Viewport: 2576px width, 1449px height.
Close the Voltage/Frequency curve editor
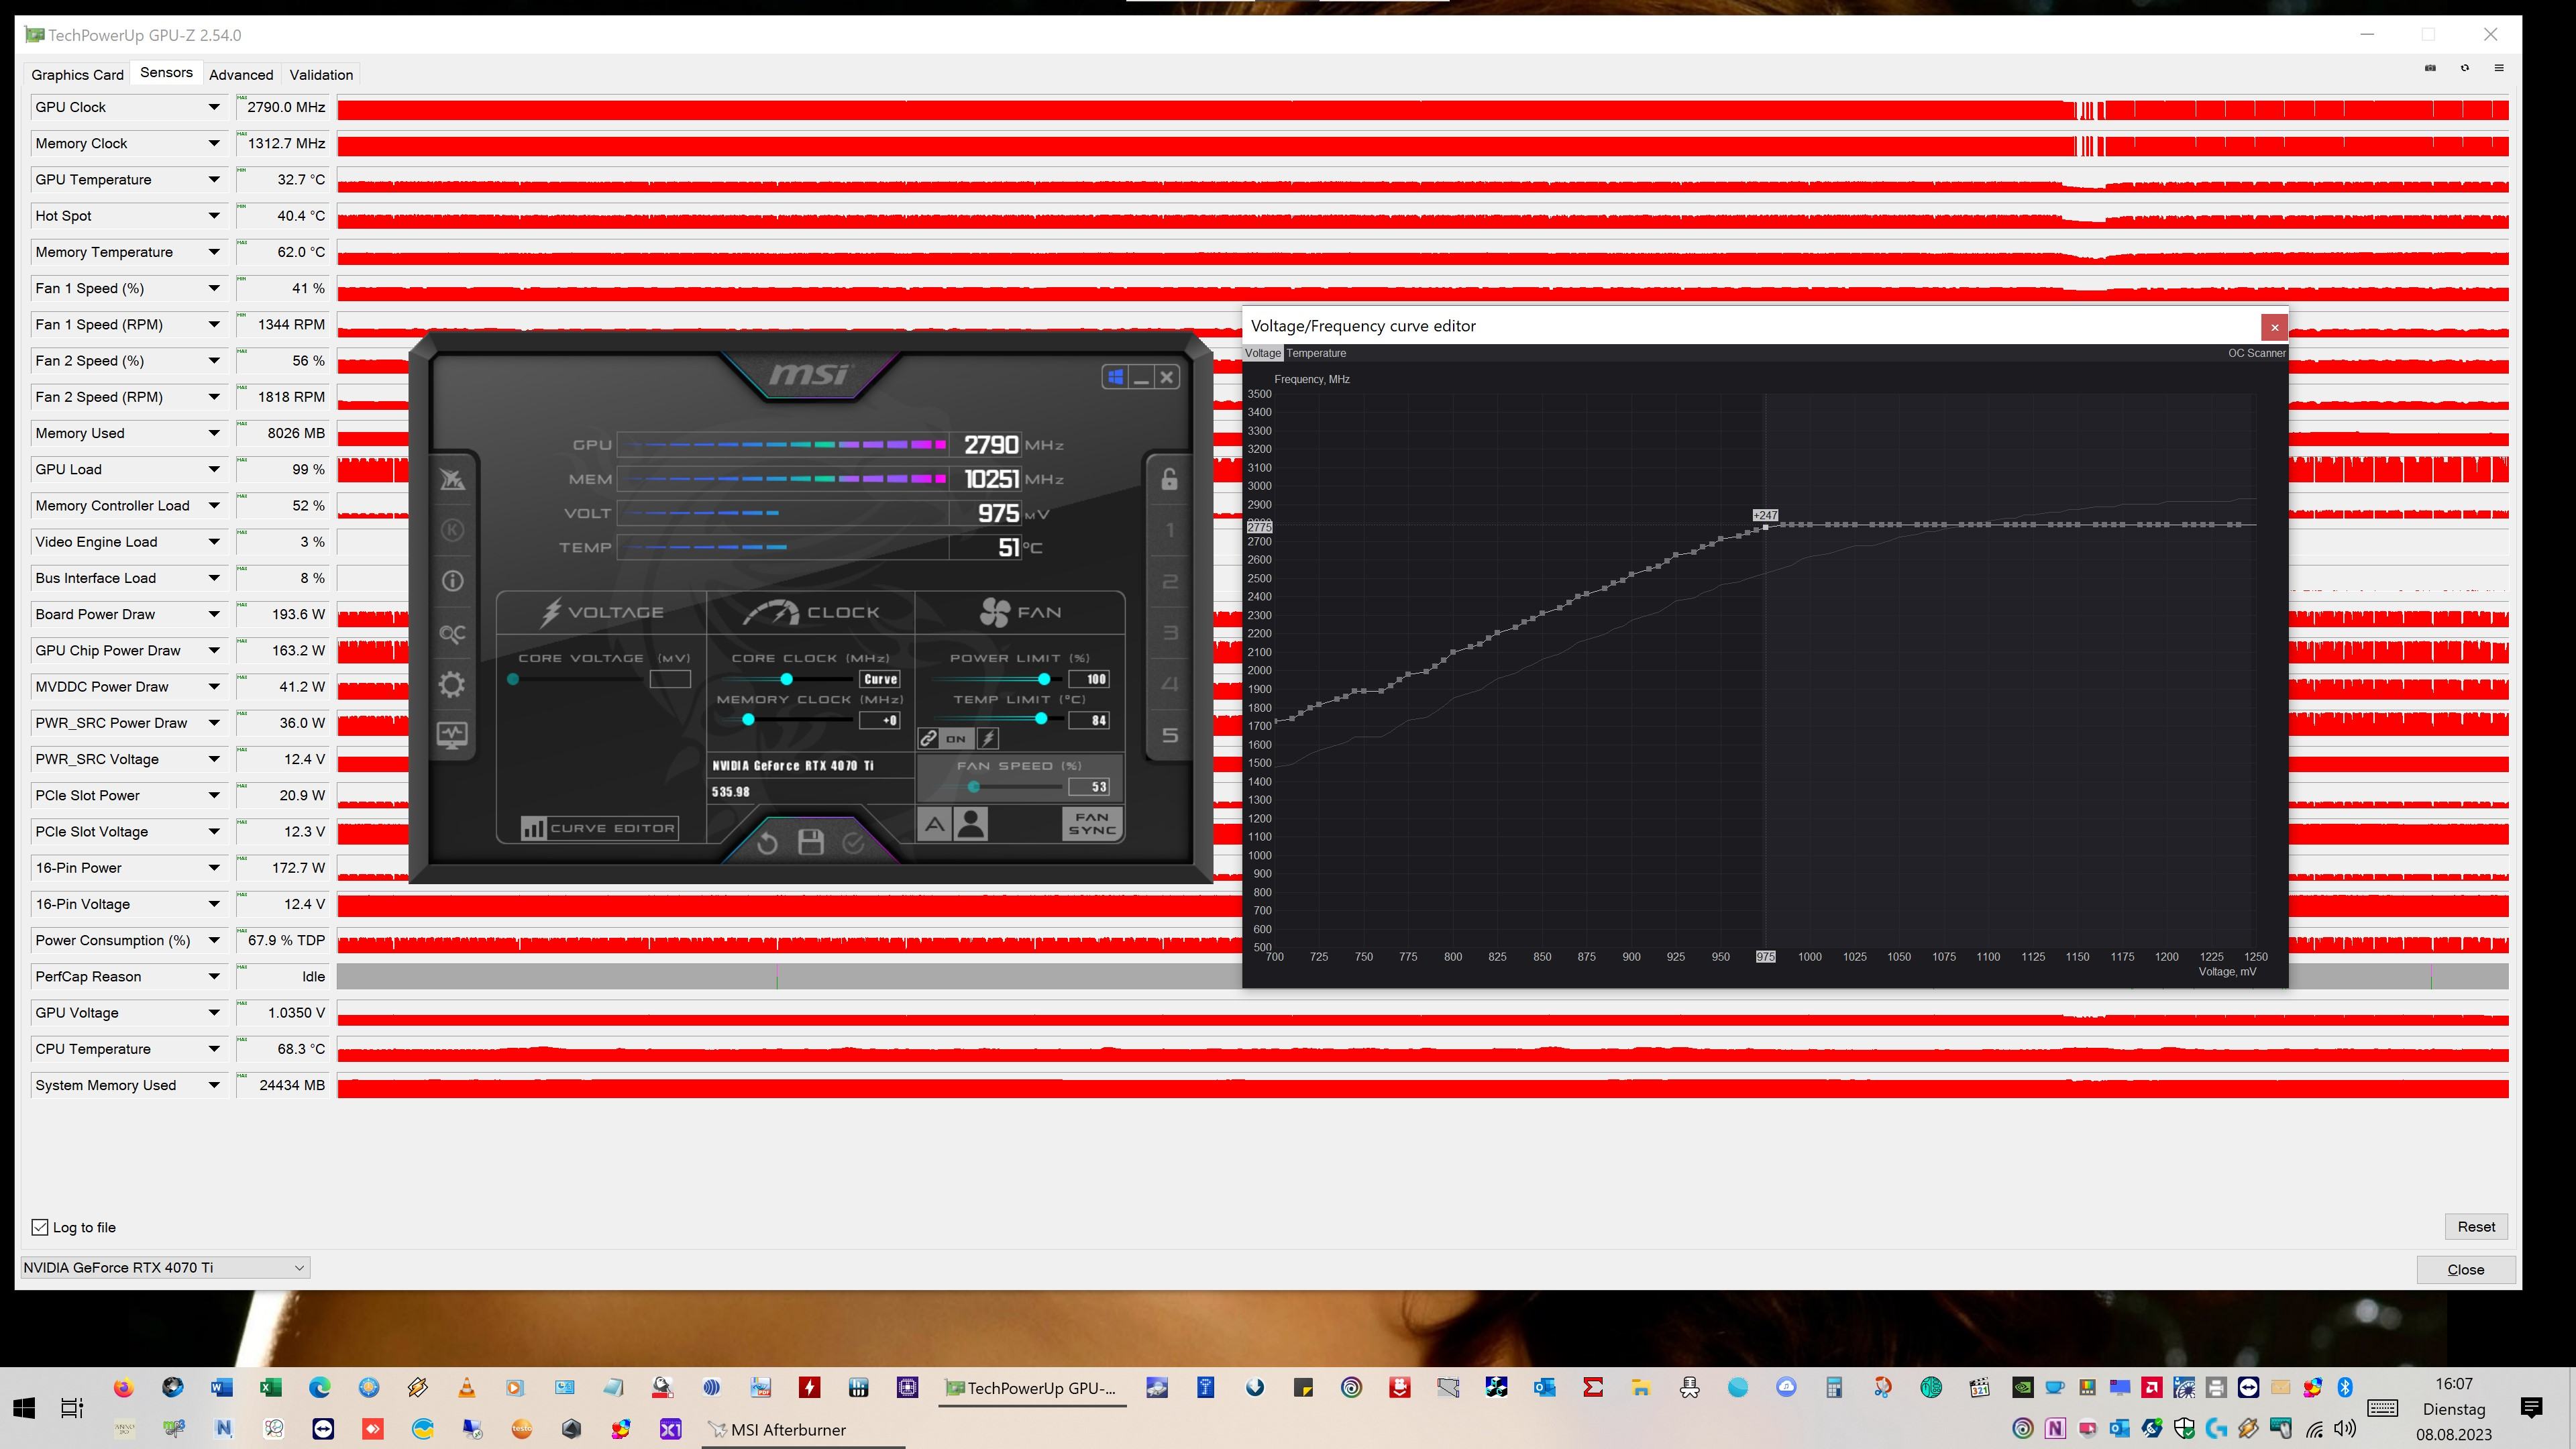[x=2274, y=327]
